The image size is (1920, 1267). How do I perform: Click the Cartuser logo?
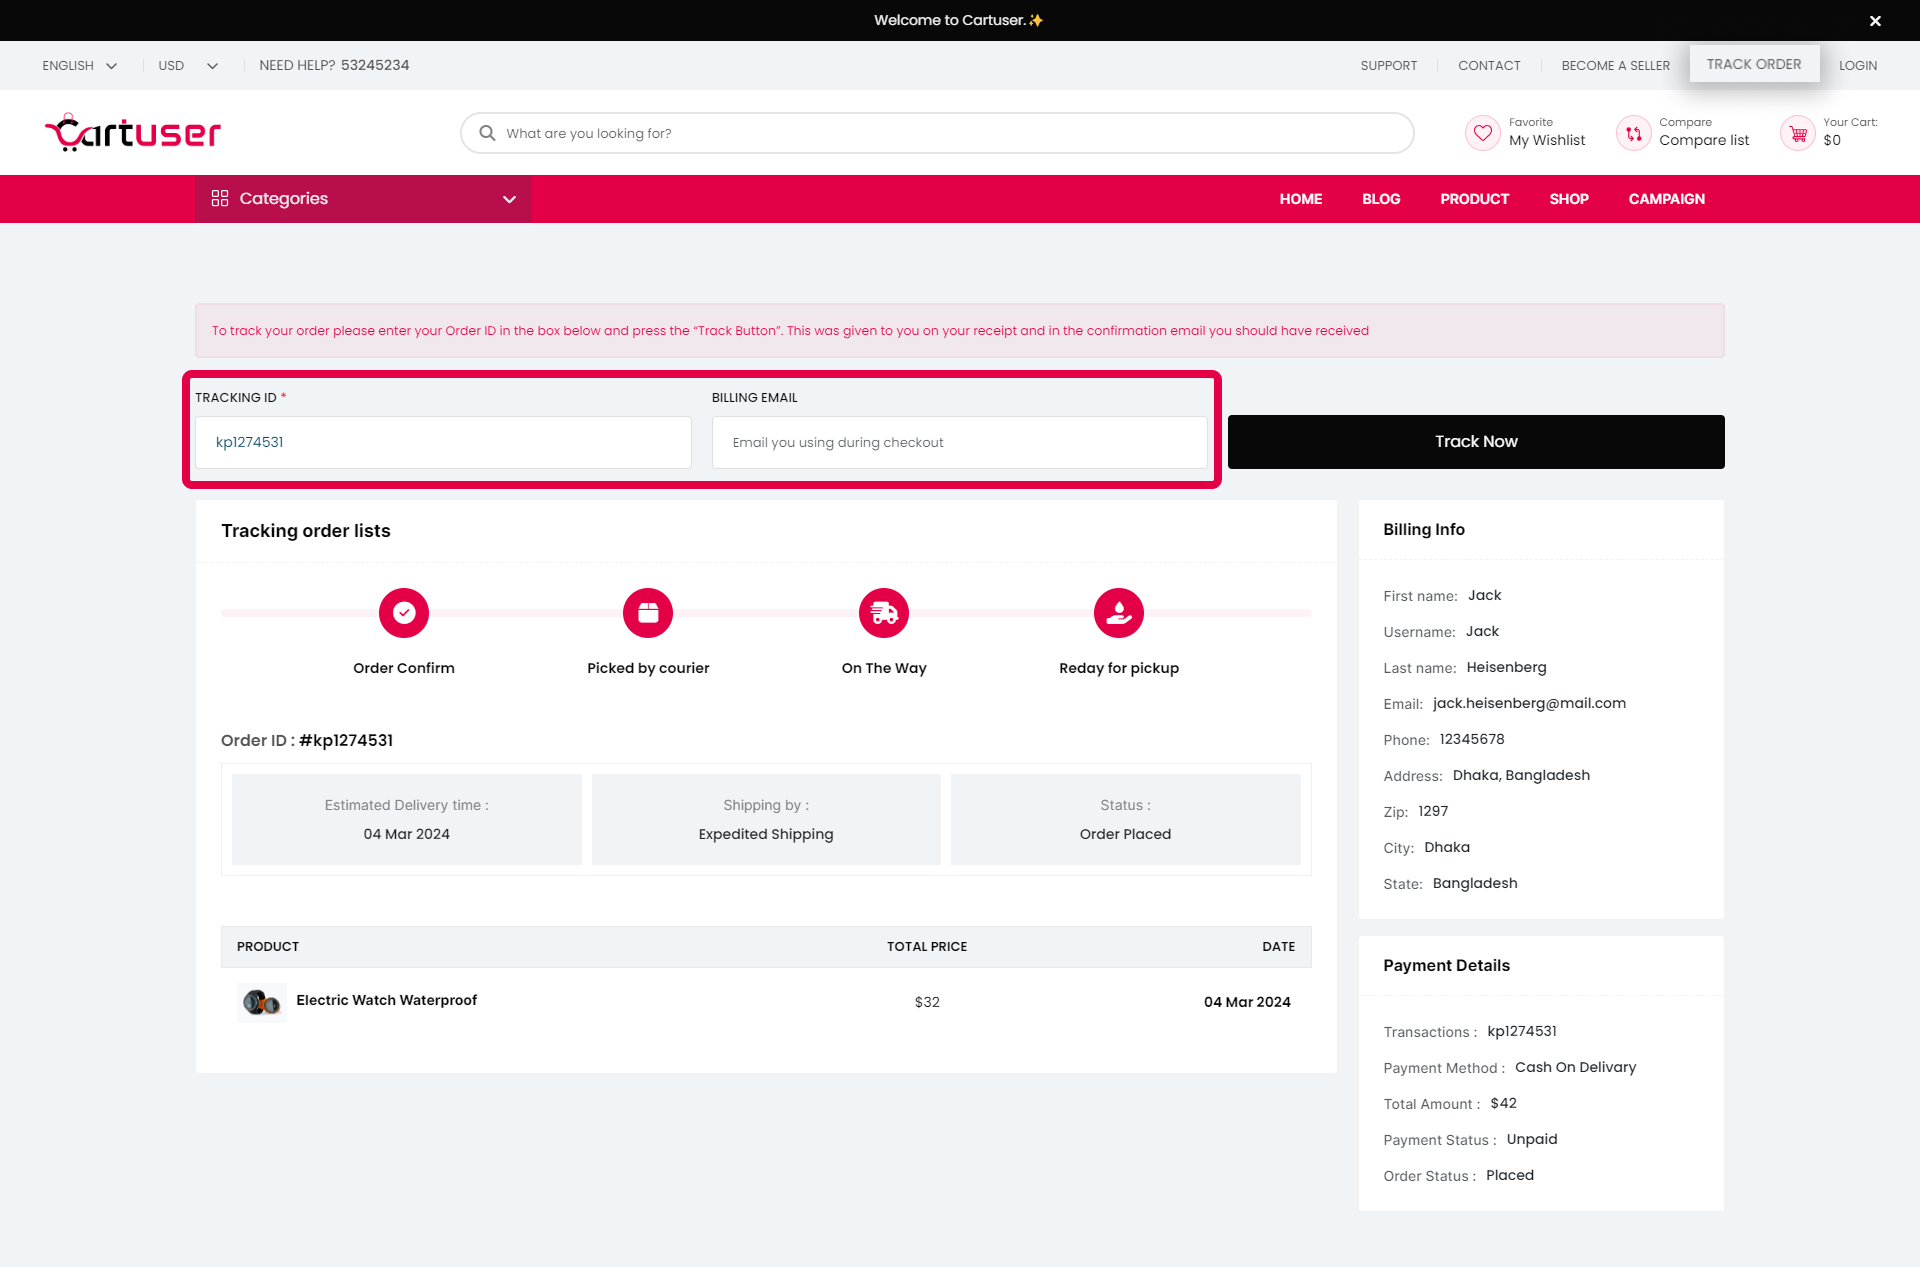click(133, 133)
